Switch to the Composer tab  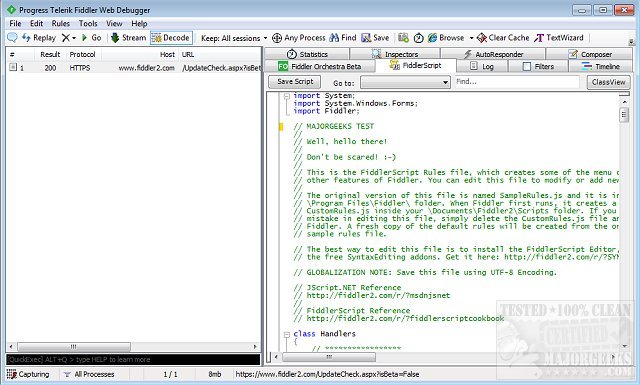589,54
